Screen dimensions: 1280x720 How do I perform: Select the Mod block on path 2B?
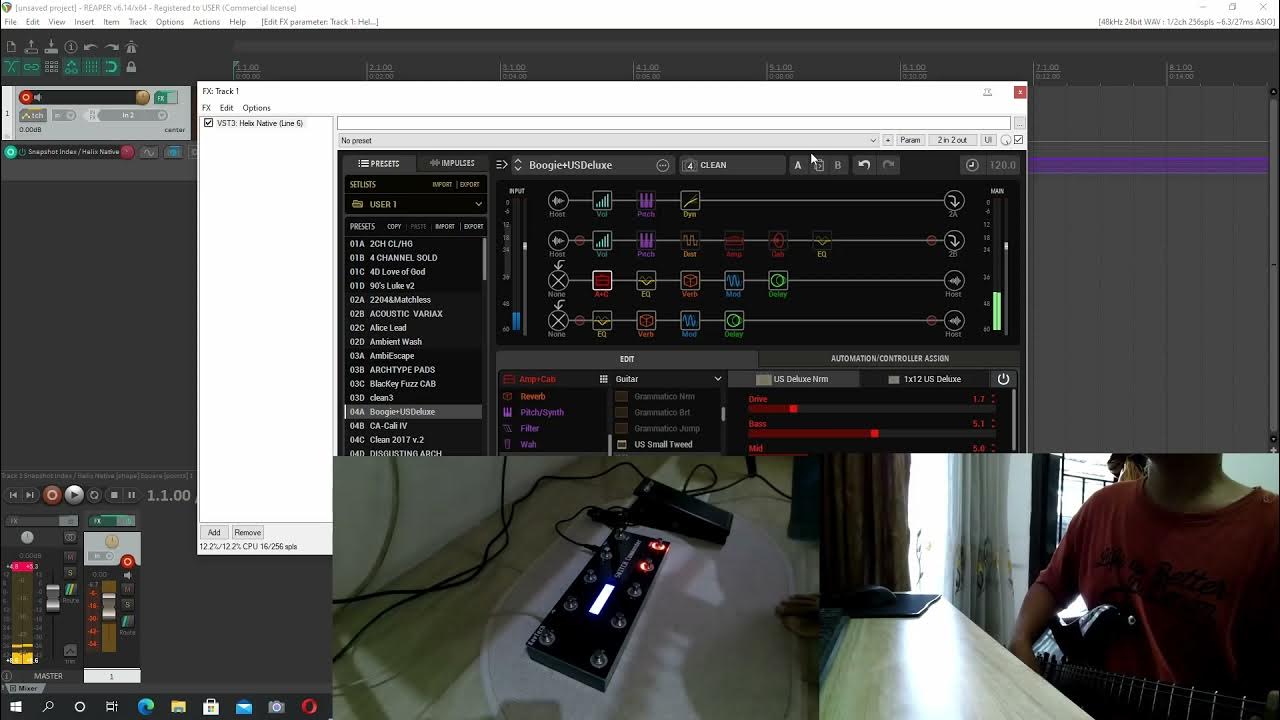pyautogui.click(x=690, y=321)
